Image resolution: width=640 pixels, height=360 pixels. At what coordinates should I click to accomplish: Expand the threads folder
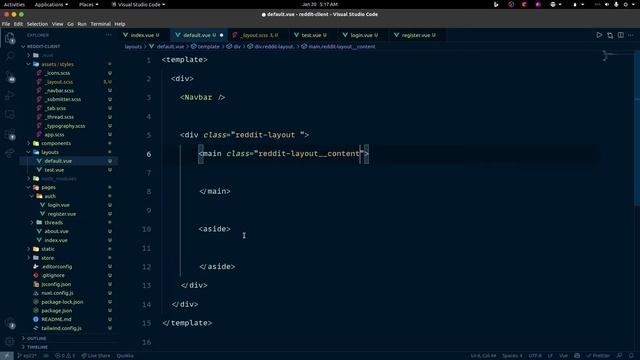[x=53, y=222]
